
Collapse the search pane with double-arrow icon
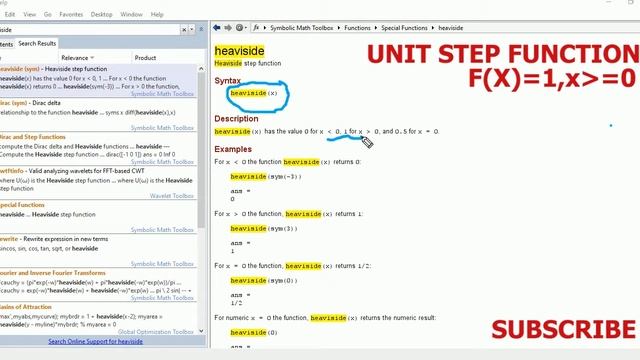(201, 29)
